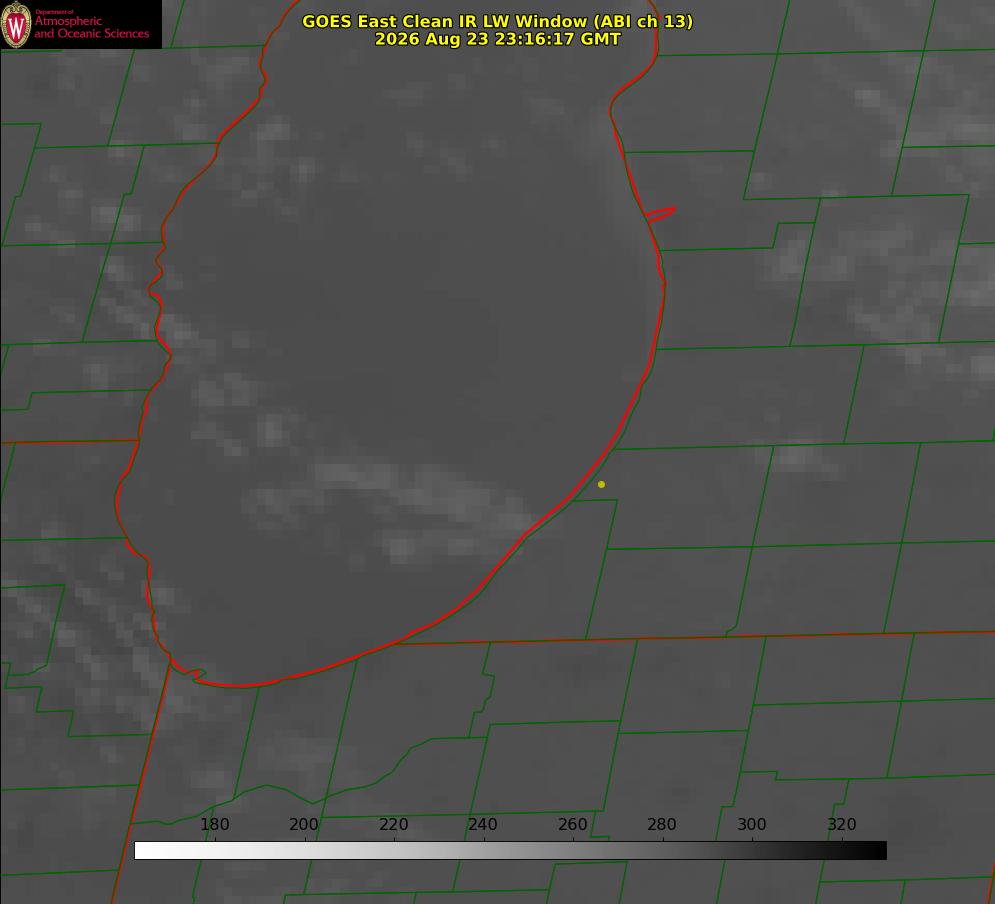Click the University of Wisconsin crest logo

pyautogui.click(x=16, y=24)
